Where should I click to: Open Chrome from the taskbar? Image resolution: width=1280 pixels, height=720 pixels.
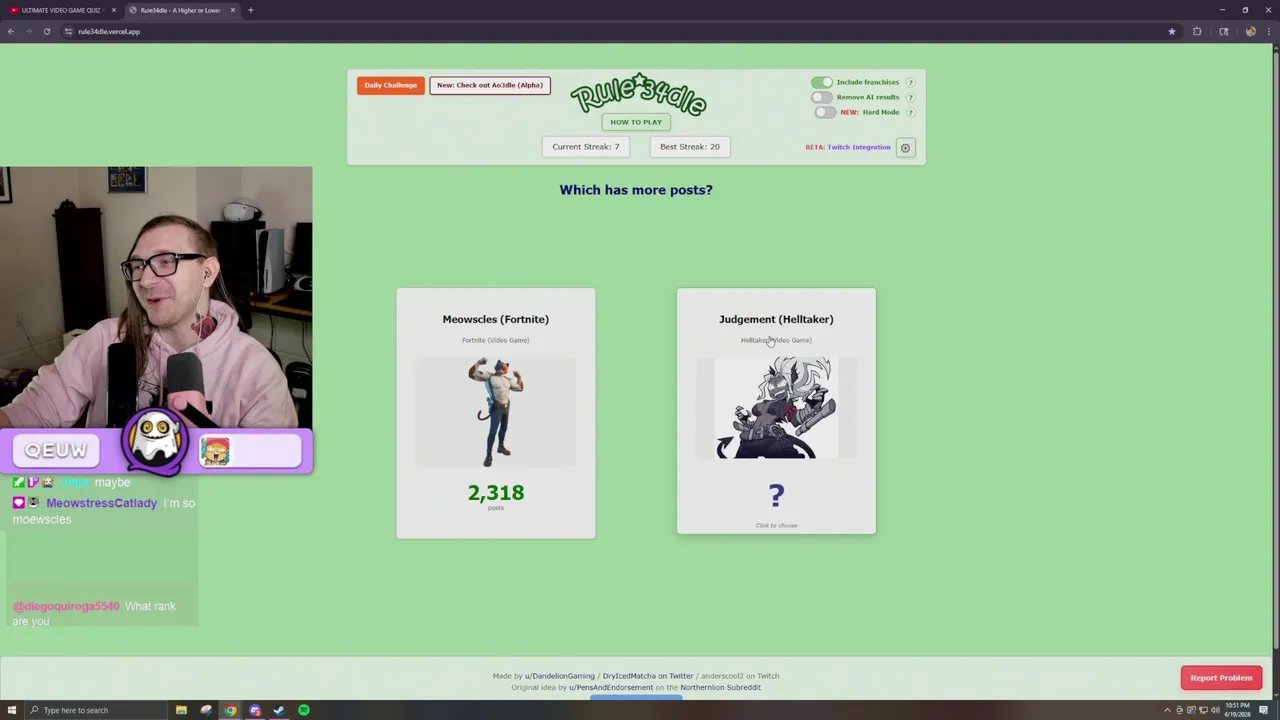pyautogui.click(x=230, y=710)
